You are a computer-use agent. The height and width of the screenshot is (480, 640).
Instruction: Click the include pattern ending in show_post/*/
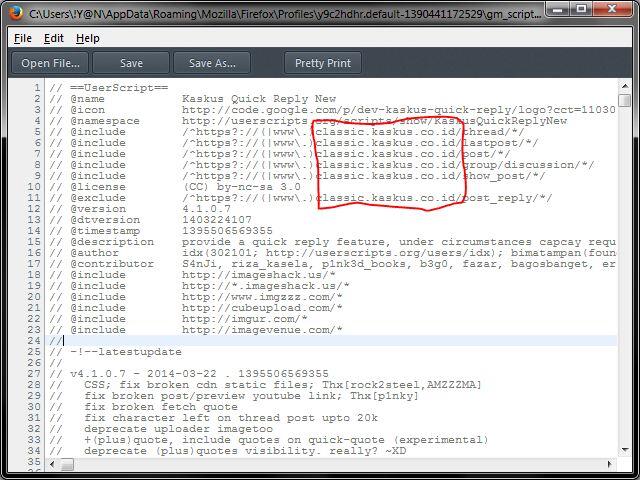(x=364, y=176)
